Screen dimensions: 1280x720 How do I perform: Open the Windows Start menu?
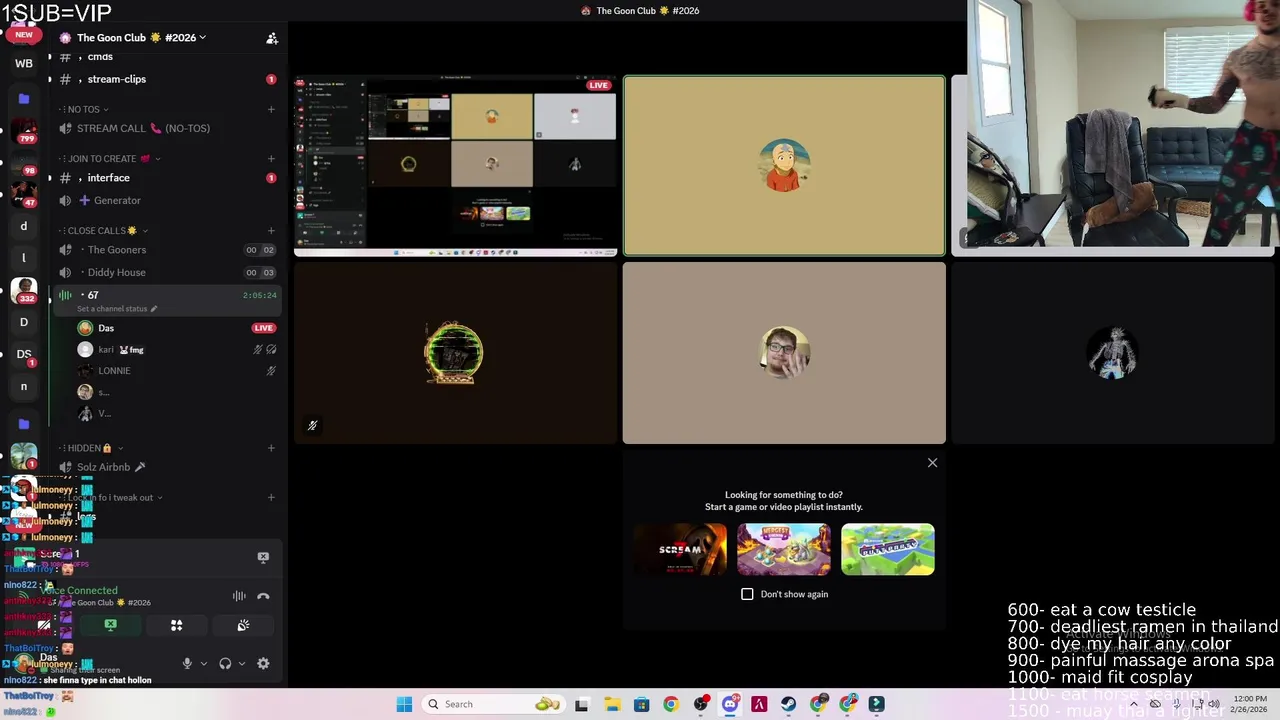coord(404,704)
